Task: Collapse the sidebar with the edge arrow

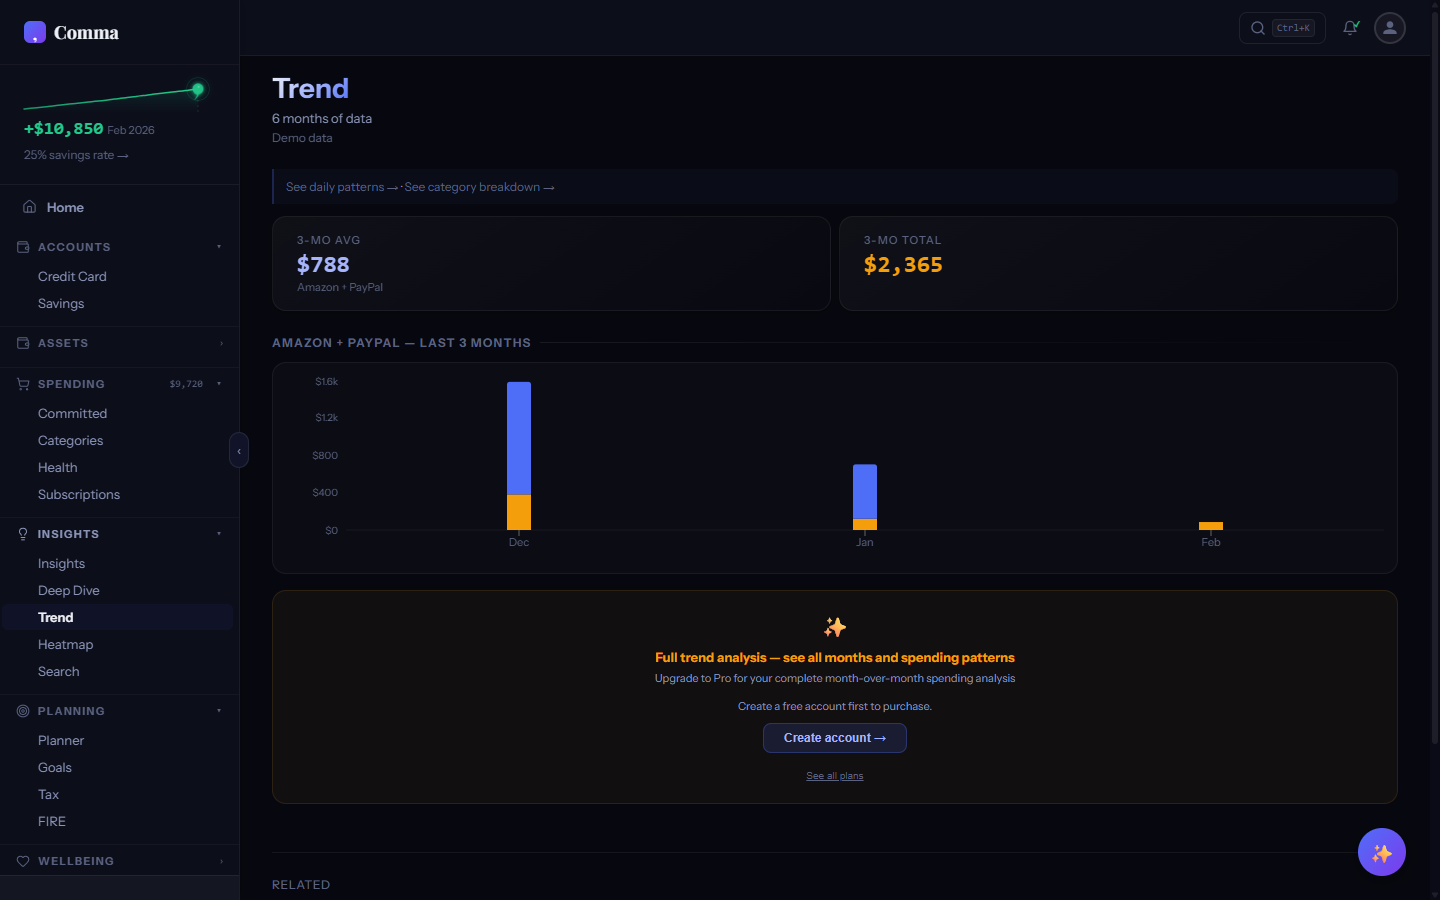Action: tap(239, 450)
